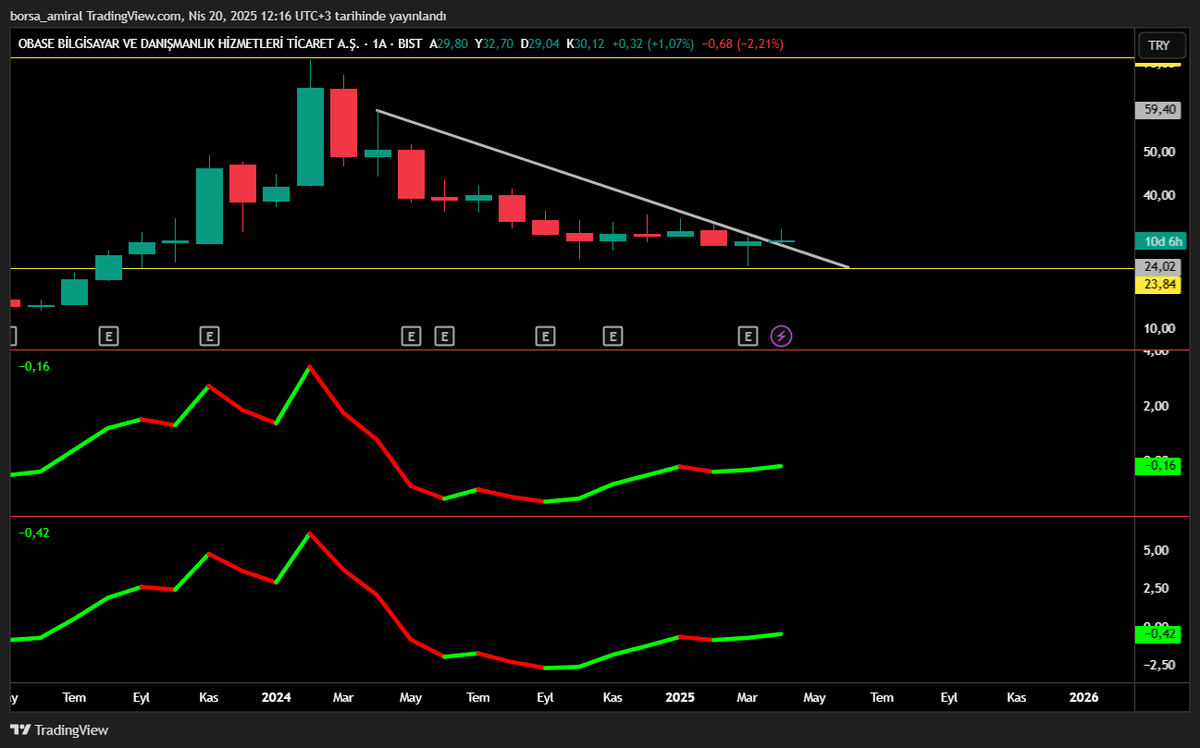Click the gray 24,02 price label
This screenshot has height=748, width=1200.
(x=1159, y=268)
